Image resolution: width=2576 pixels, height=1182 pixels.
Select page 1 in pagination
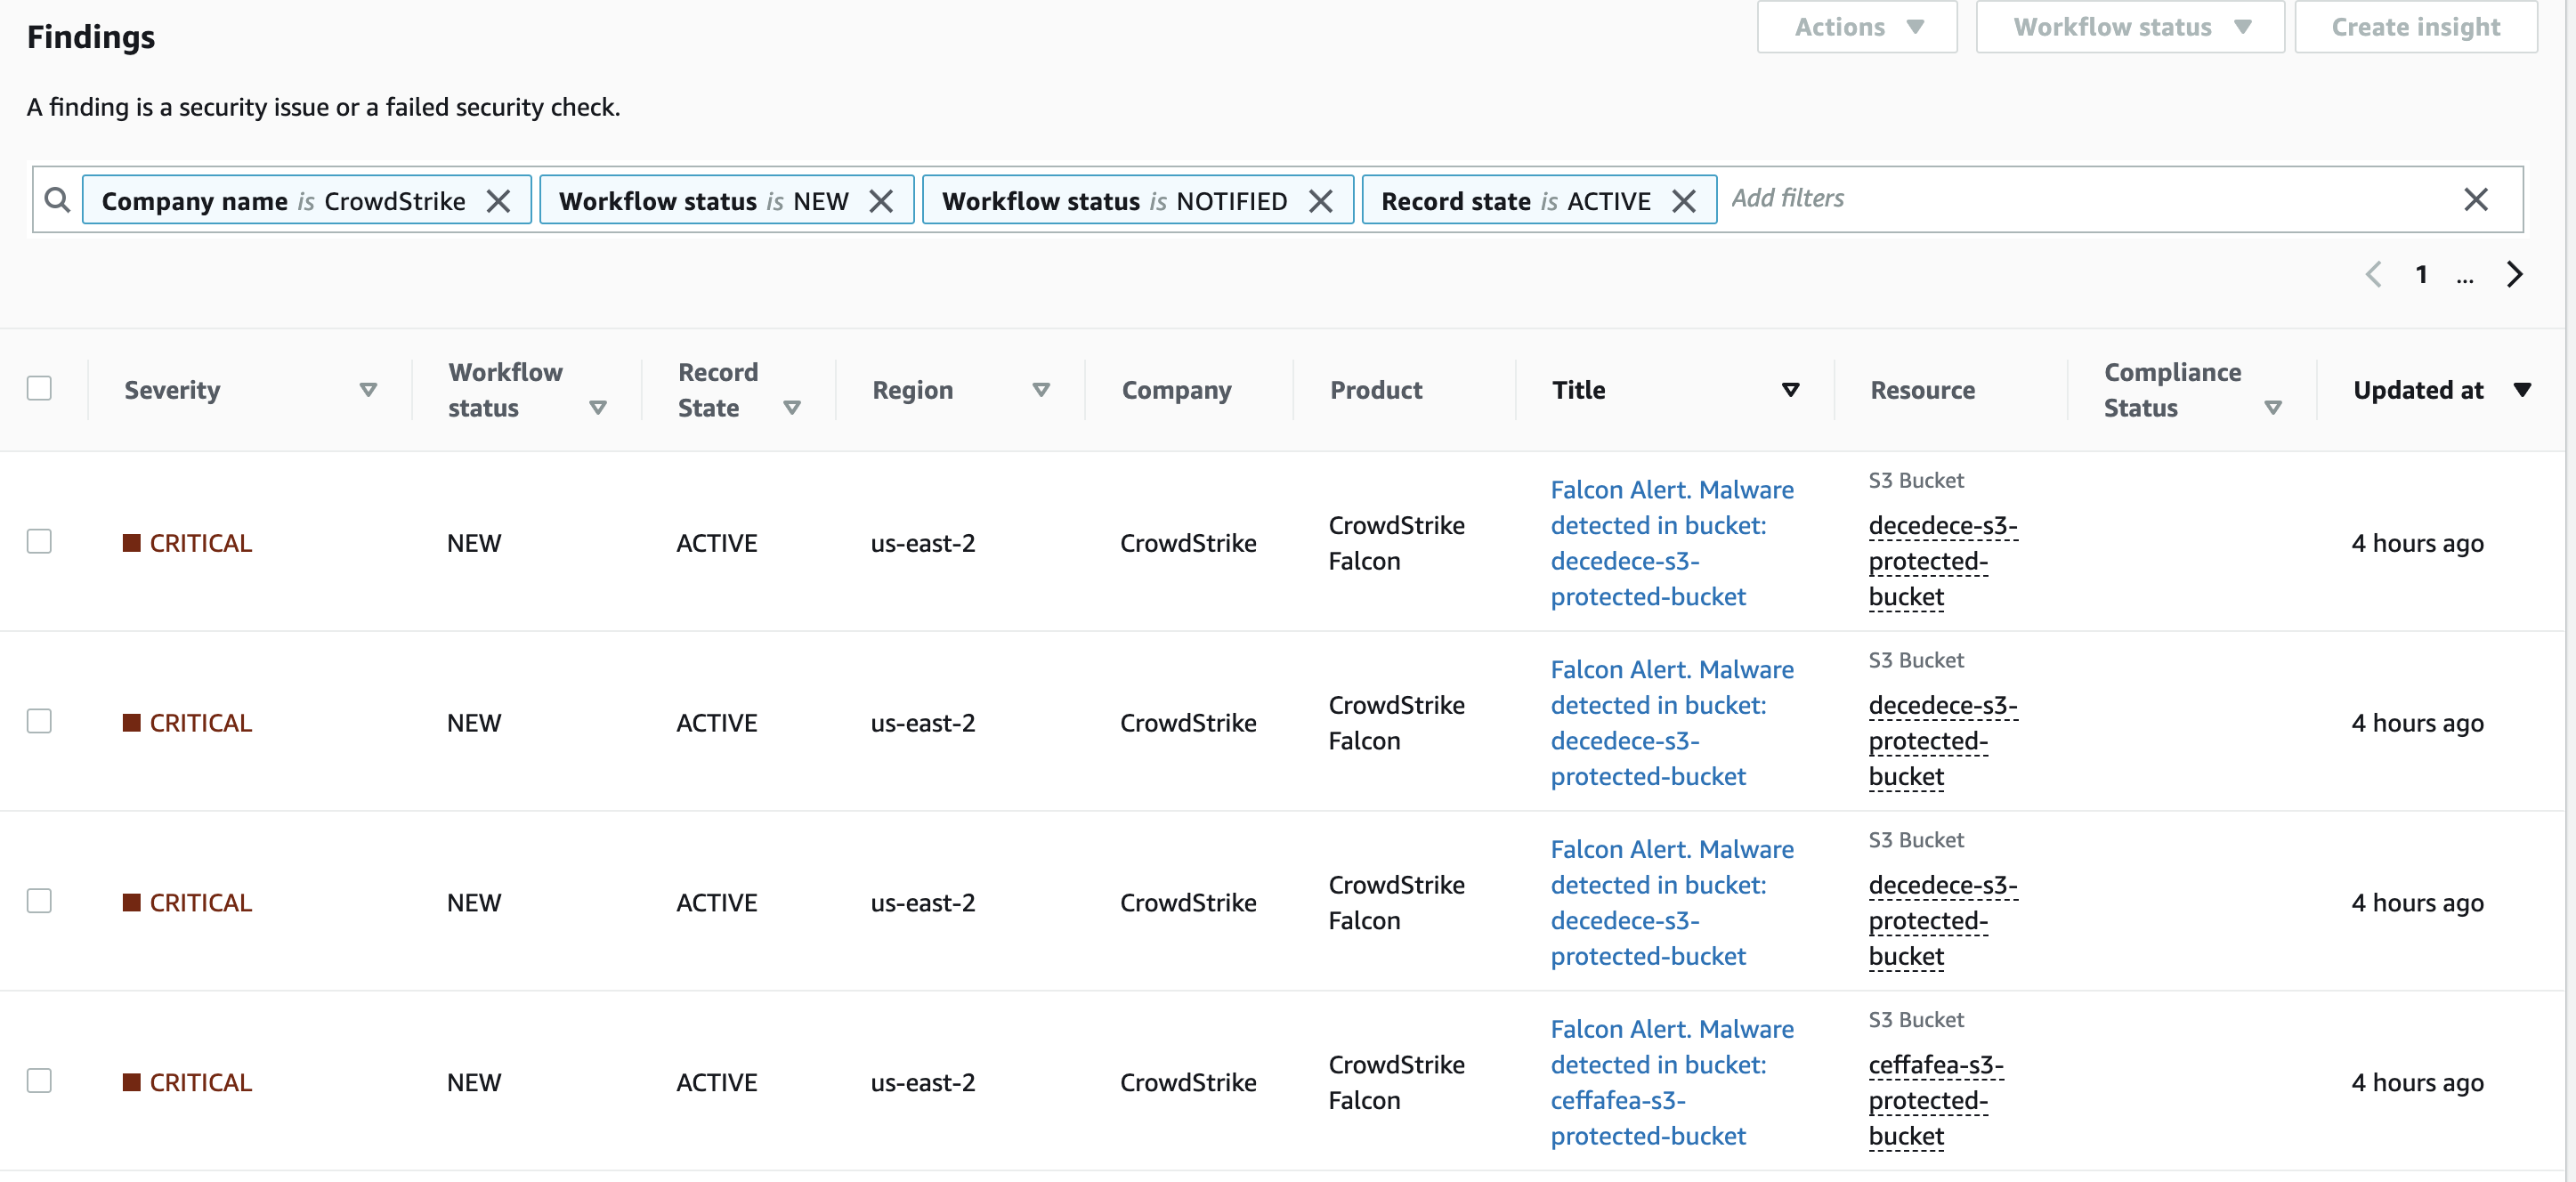coord(2421,274)
